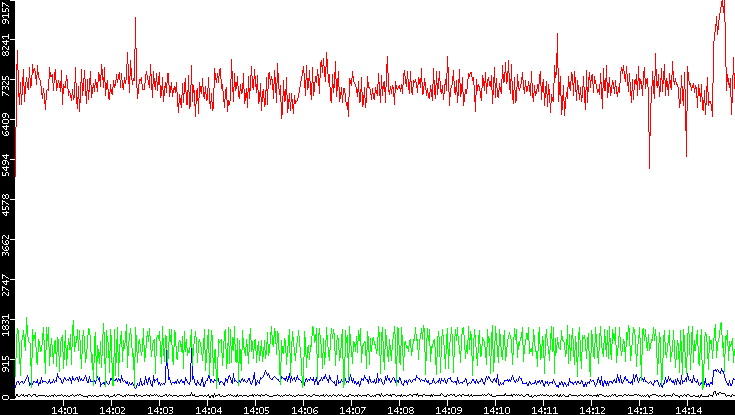Click the 14:06 time axis label
The height and width of the screenshot is (415, 735).
click(304, 411)
